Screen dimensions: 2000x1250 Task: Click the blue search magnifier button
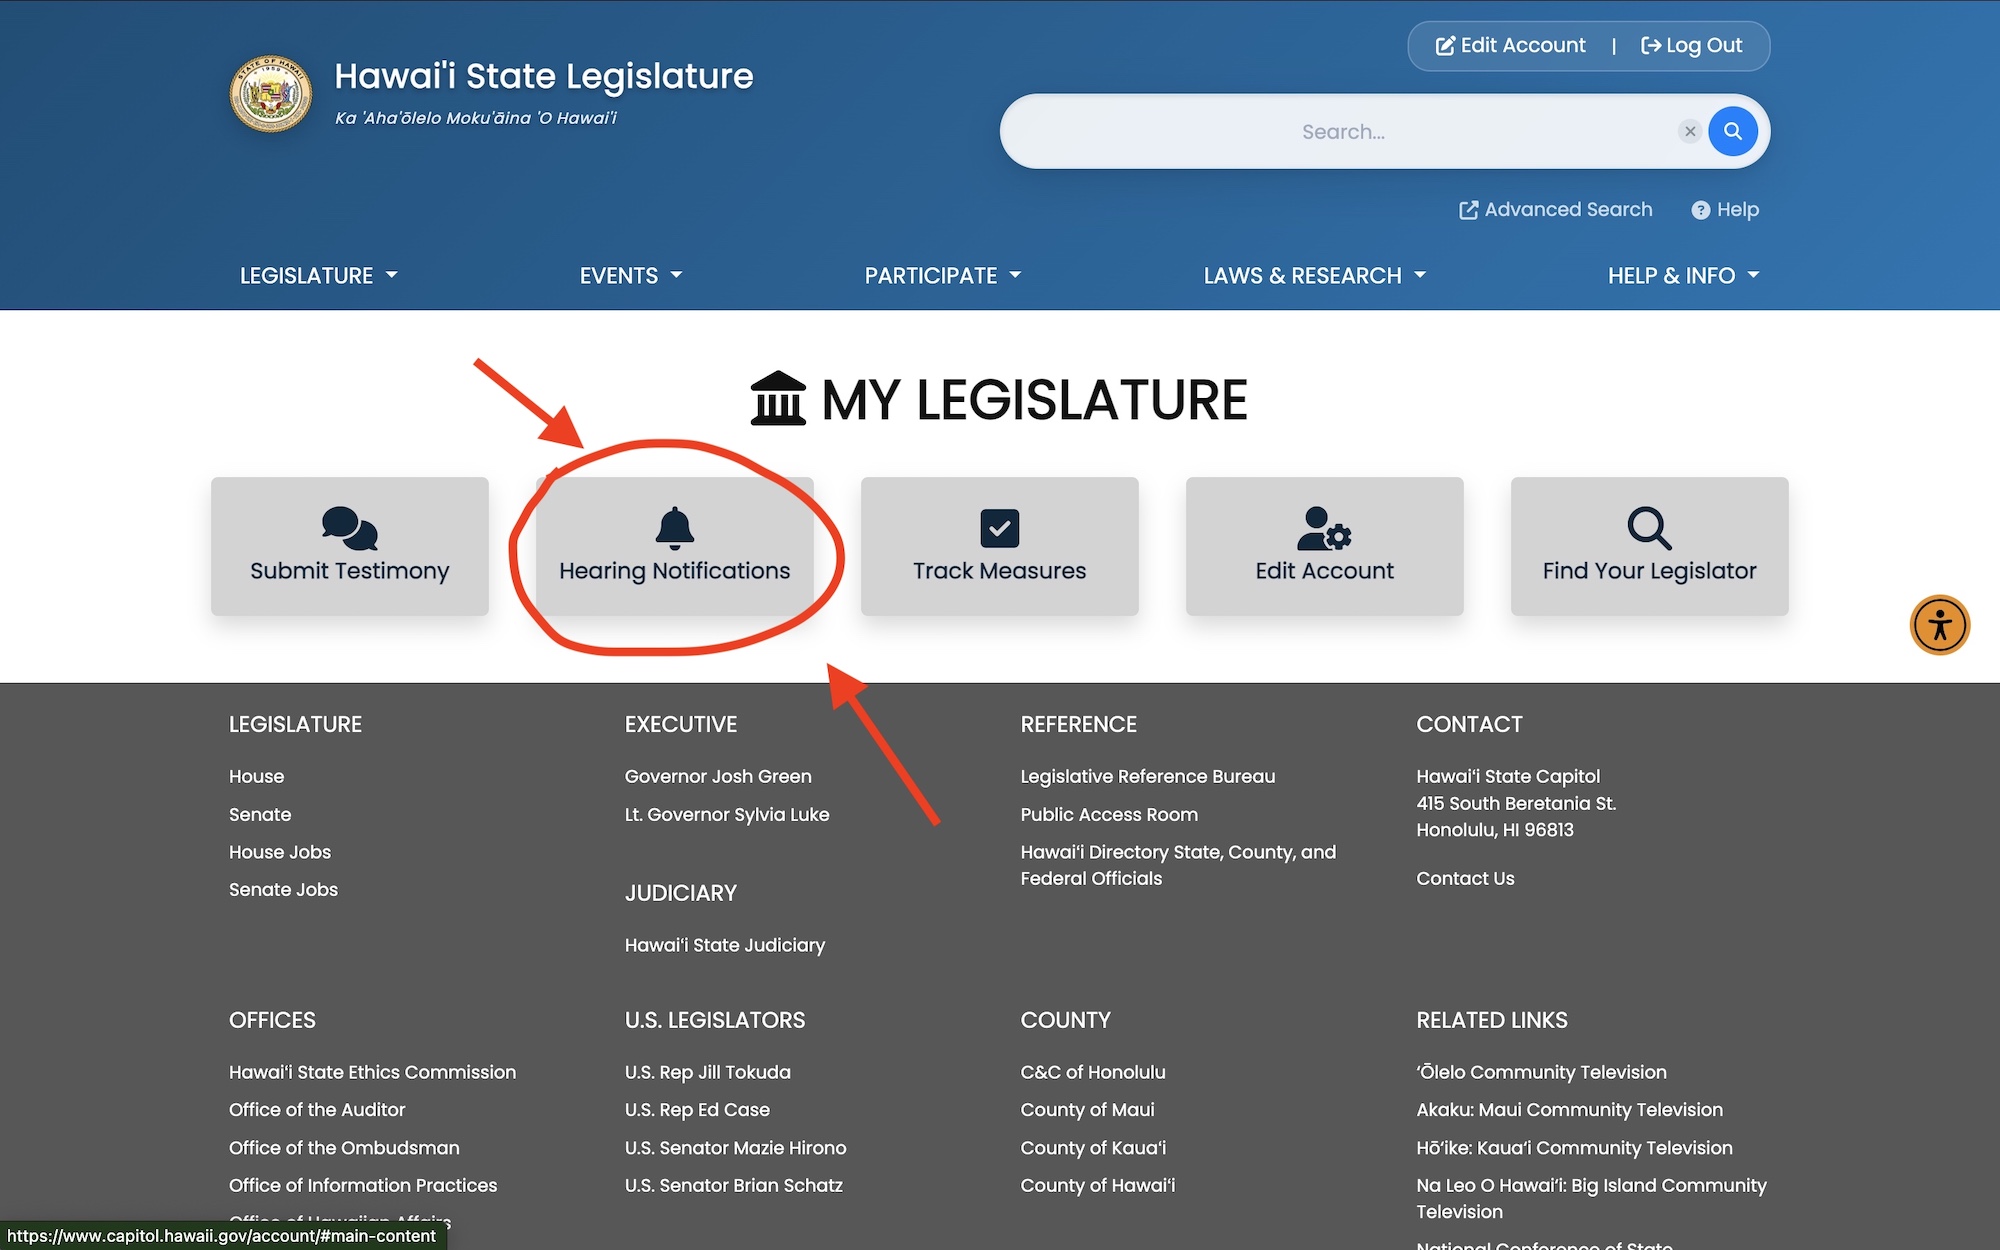(1733, 131)
